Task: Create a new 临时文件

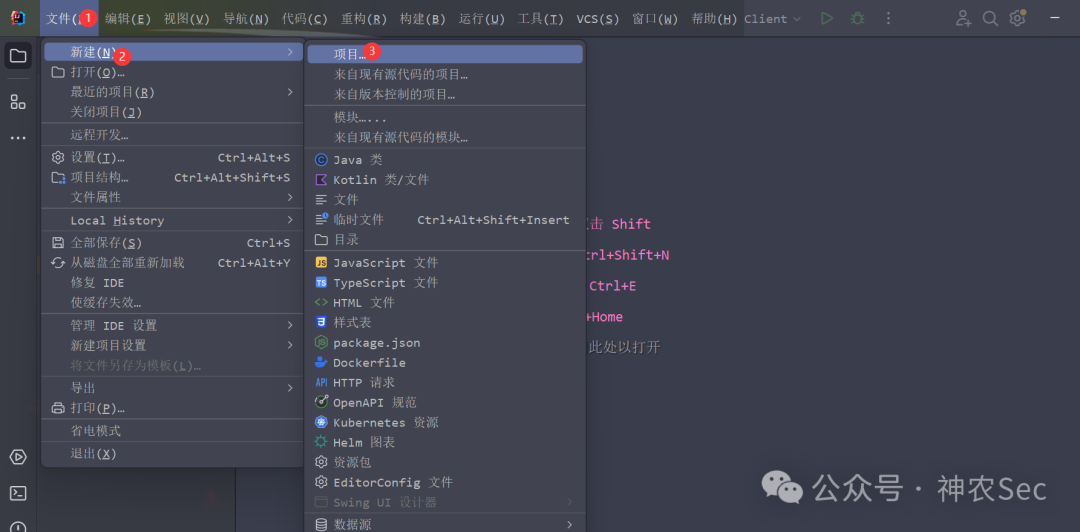Action: [x=445, y=220]
